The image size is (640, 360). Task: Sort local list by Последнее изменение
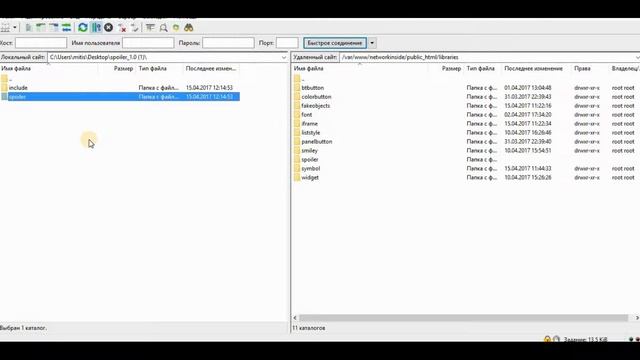[x=211, y=69]
